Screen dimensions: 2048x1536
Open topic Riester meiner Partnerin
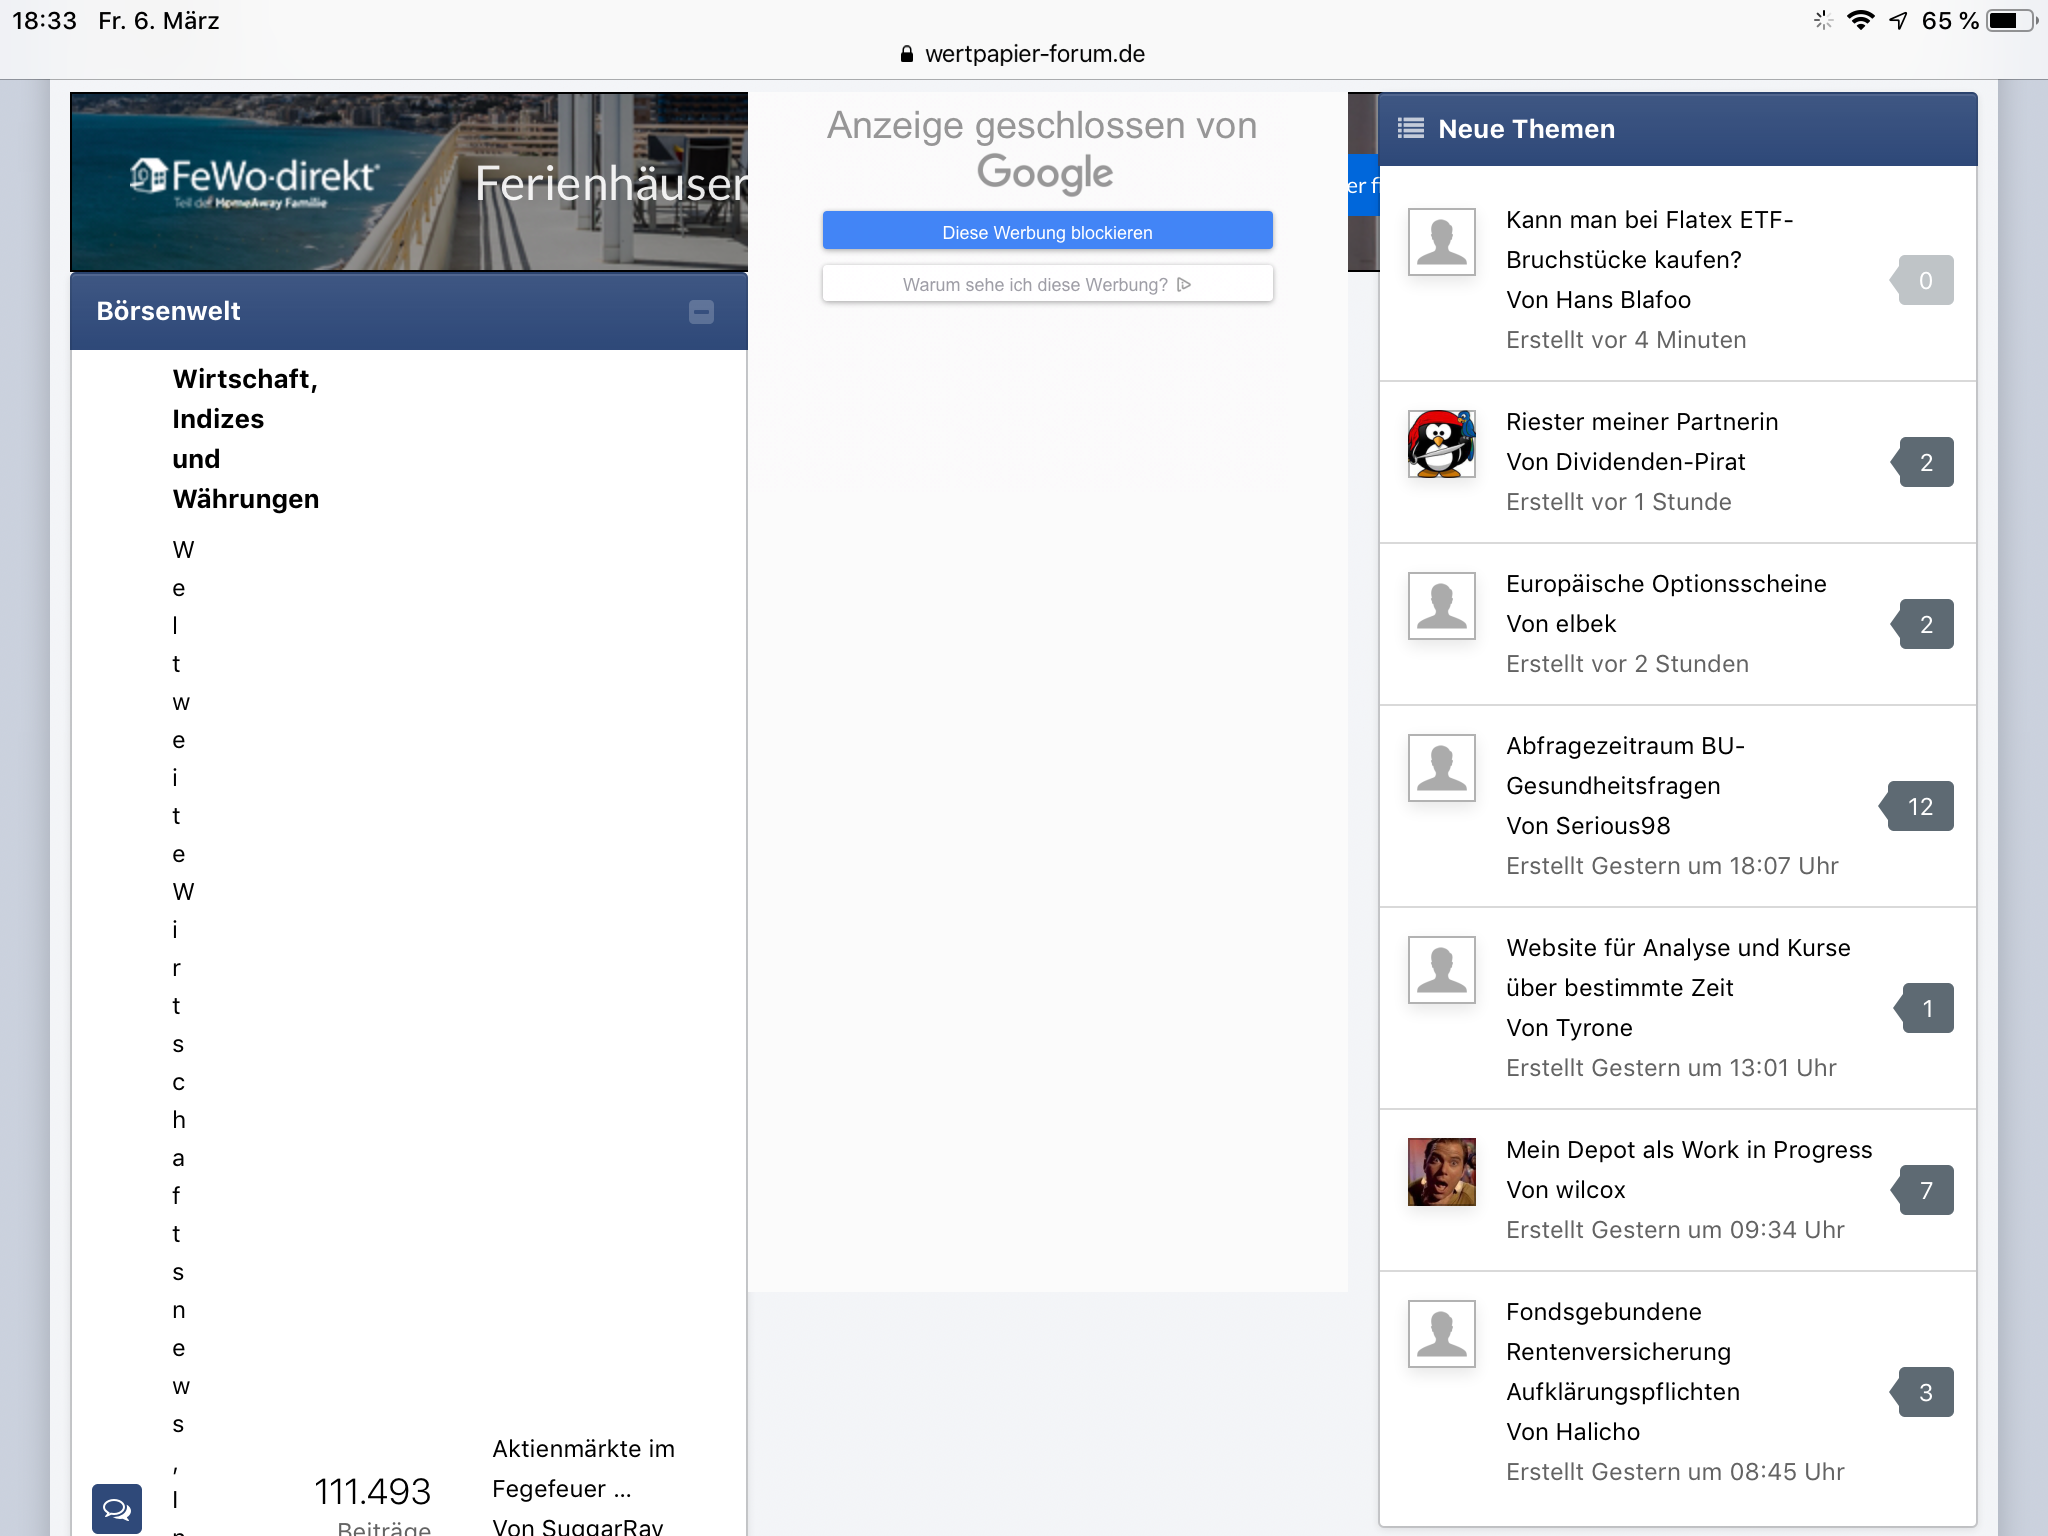(x=1641, y=422)
